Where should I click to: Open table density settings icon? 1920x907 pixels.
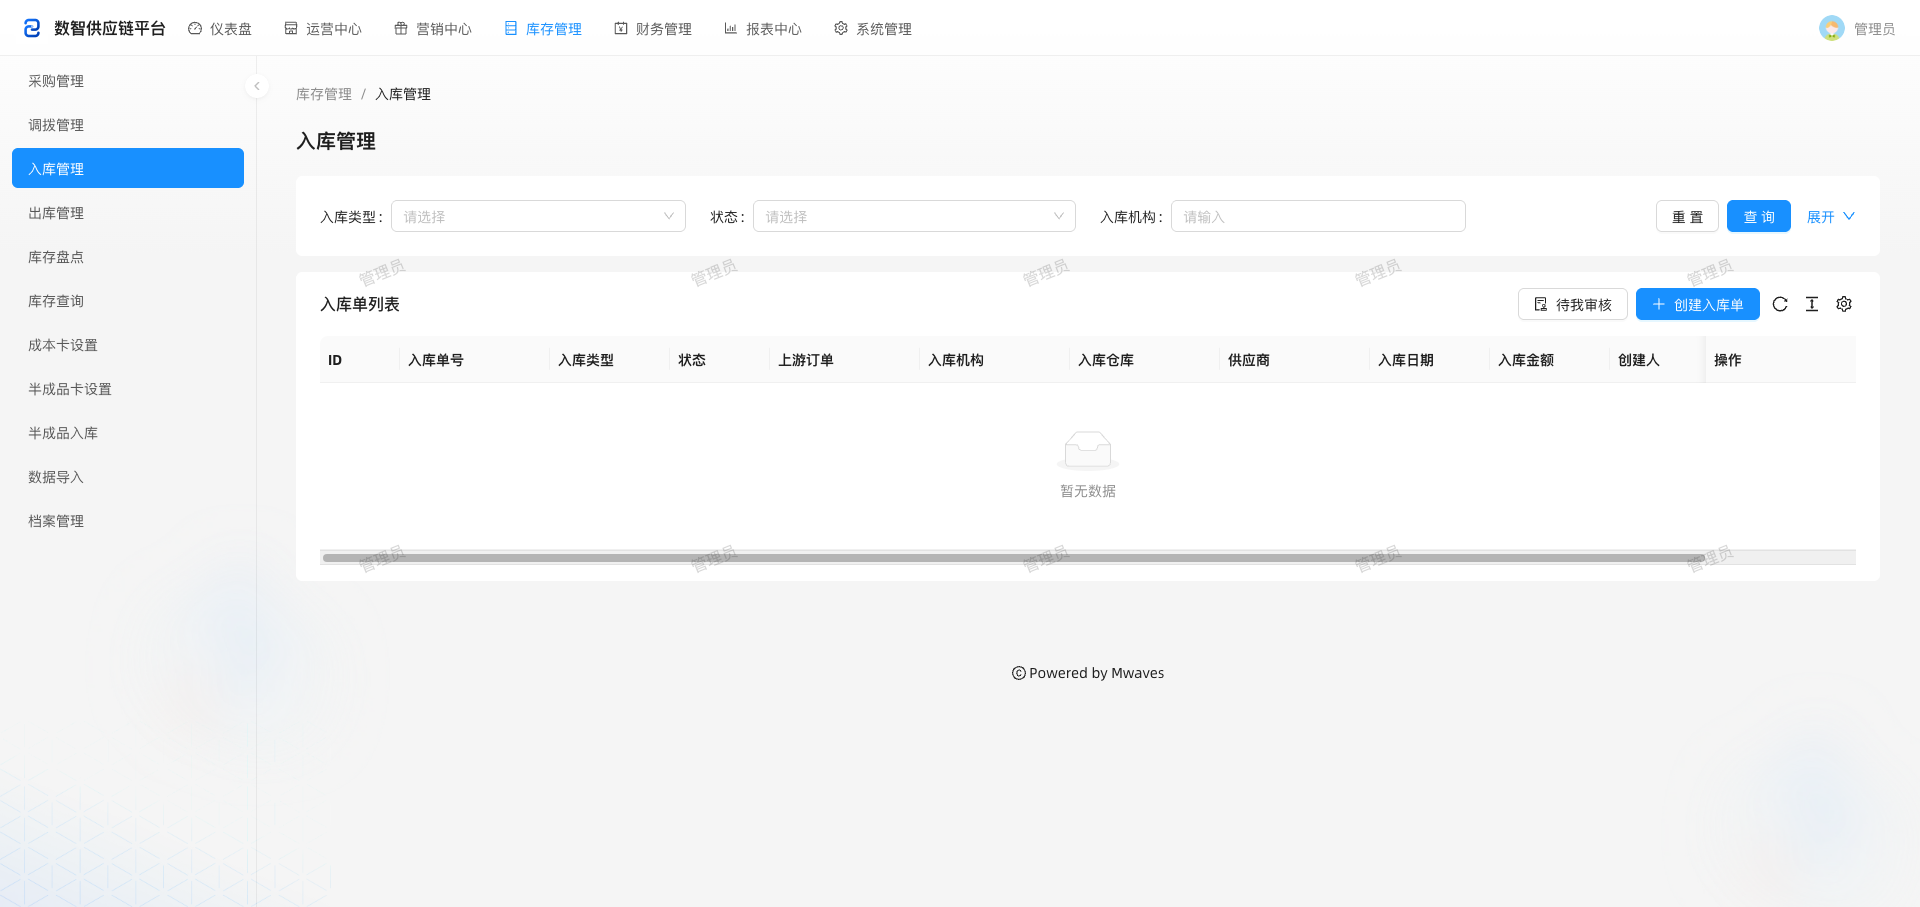(x=1812, y=304)
